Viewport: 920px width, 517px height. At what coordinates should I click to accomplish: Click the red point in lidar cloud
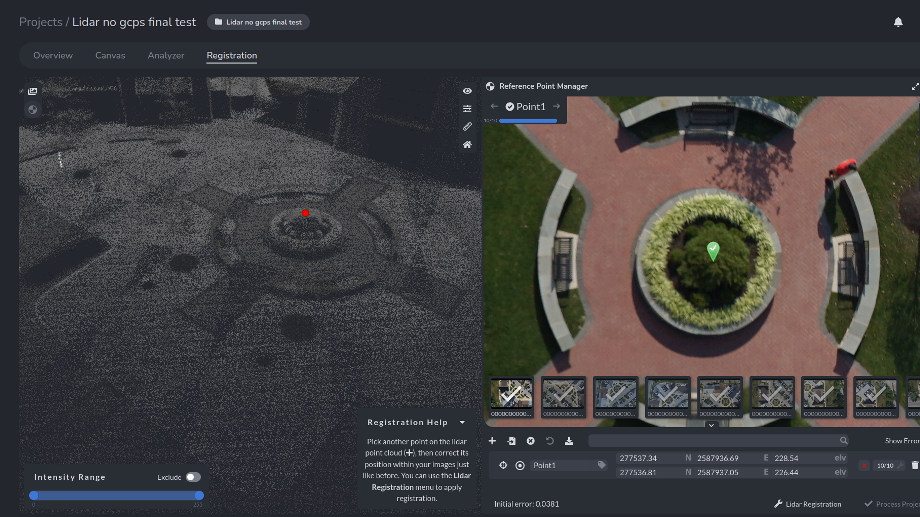point(305,213)
